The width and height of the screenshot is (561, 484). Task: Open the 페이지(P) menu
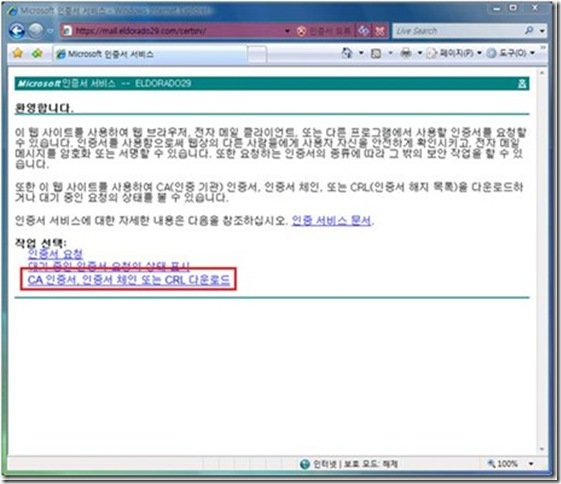coord(454,53)
